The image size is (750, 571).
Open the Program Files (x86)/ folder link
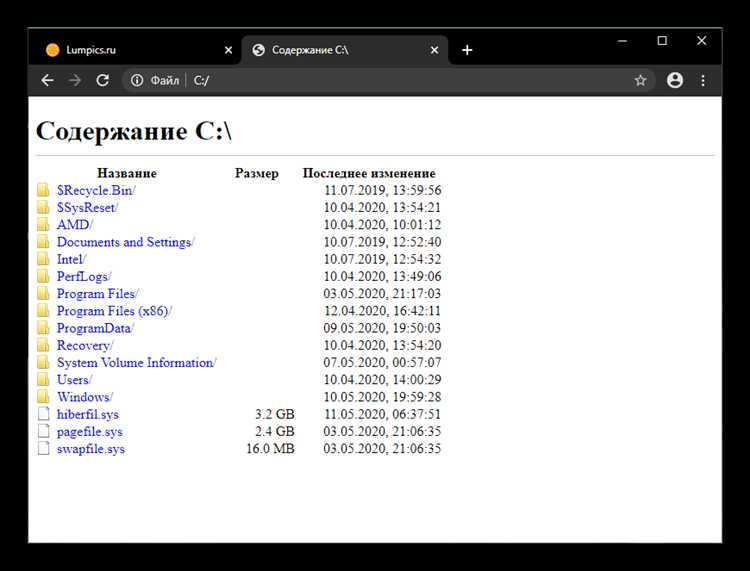point(114,311)
